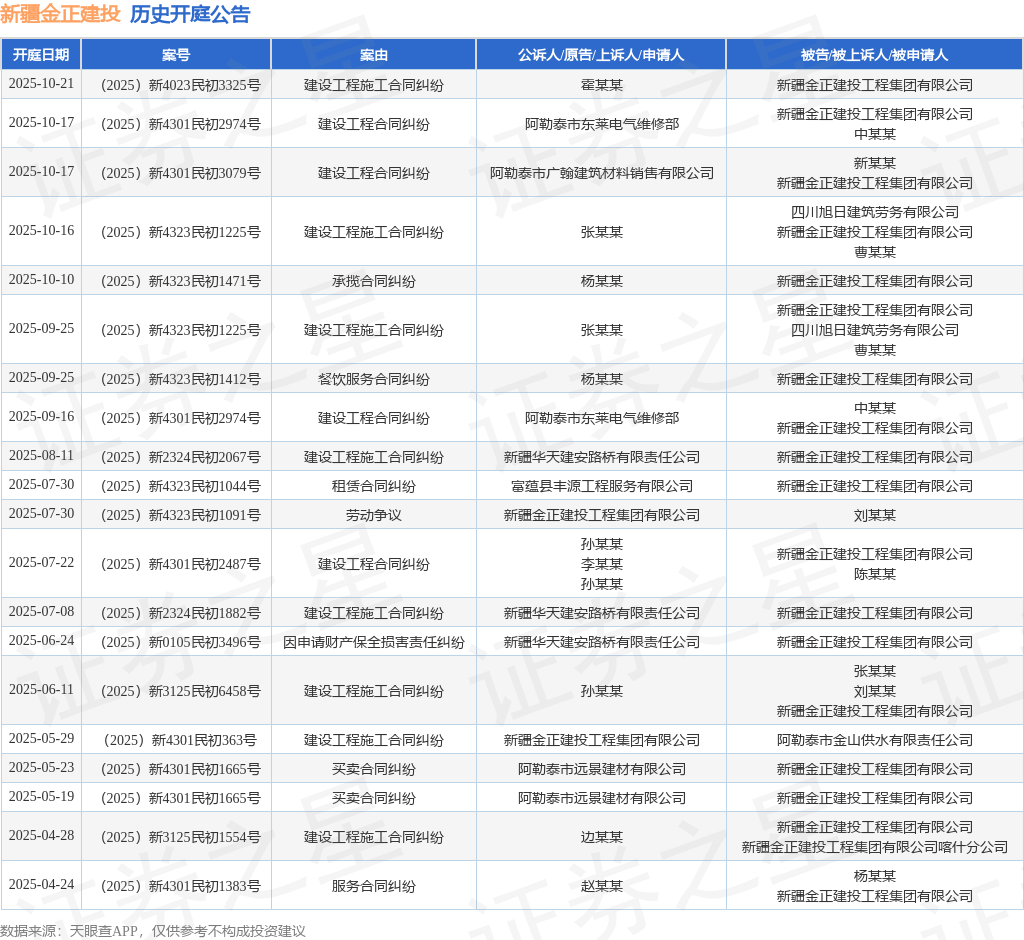Select date cell 2025-06-11
Viewport: 1024px width, 940px height.
tap(41, 690)
